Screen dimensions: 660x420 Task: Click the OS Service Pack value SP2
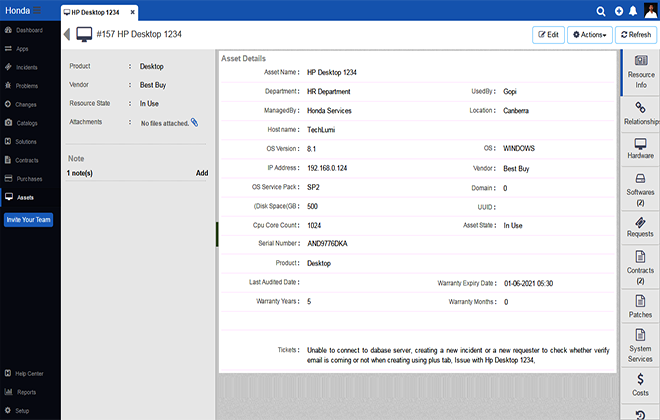click(x=313, y=187)
